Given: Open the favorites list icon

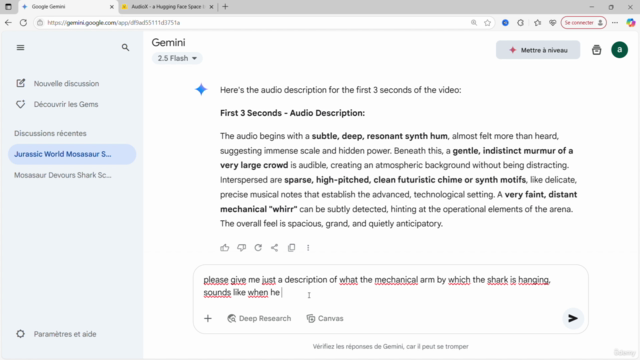Looking at the screenshot, I should (538, 22).
